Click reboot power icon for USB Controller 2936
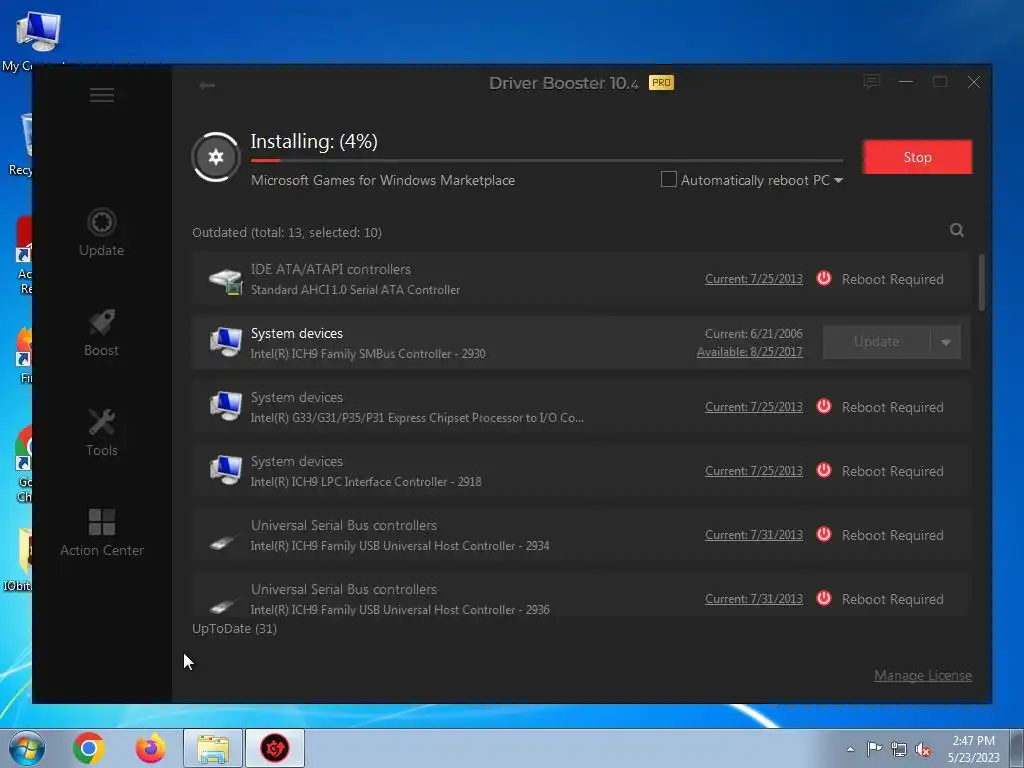 pos(824,598)
